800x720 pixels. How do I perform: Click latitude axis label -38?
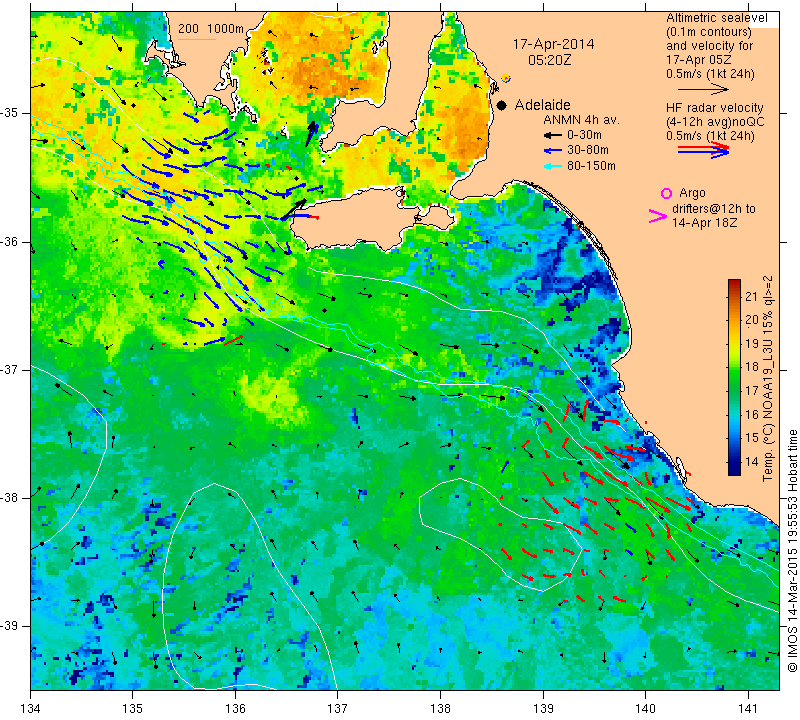coord(10,498)
